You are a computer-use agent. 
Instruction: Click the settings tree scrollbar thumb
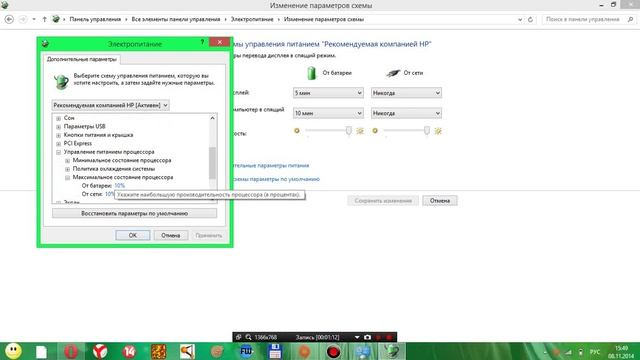(212, 163)
